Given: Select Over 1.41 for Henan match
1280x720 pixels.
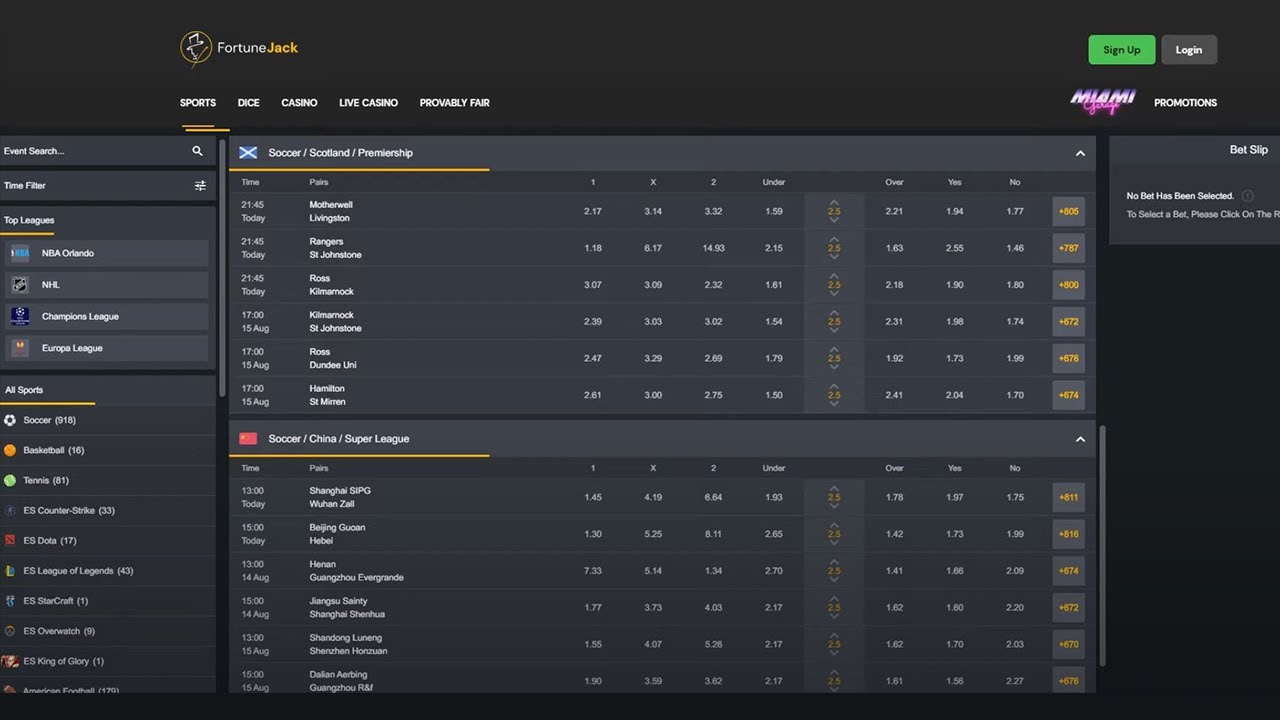Looking at the screenshot, I should pyautogui.click(x=894, y=571).
